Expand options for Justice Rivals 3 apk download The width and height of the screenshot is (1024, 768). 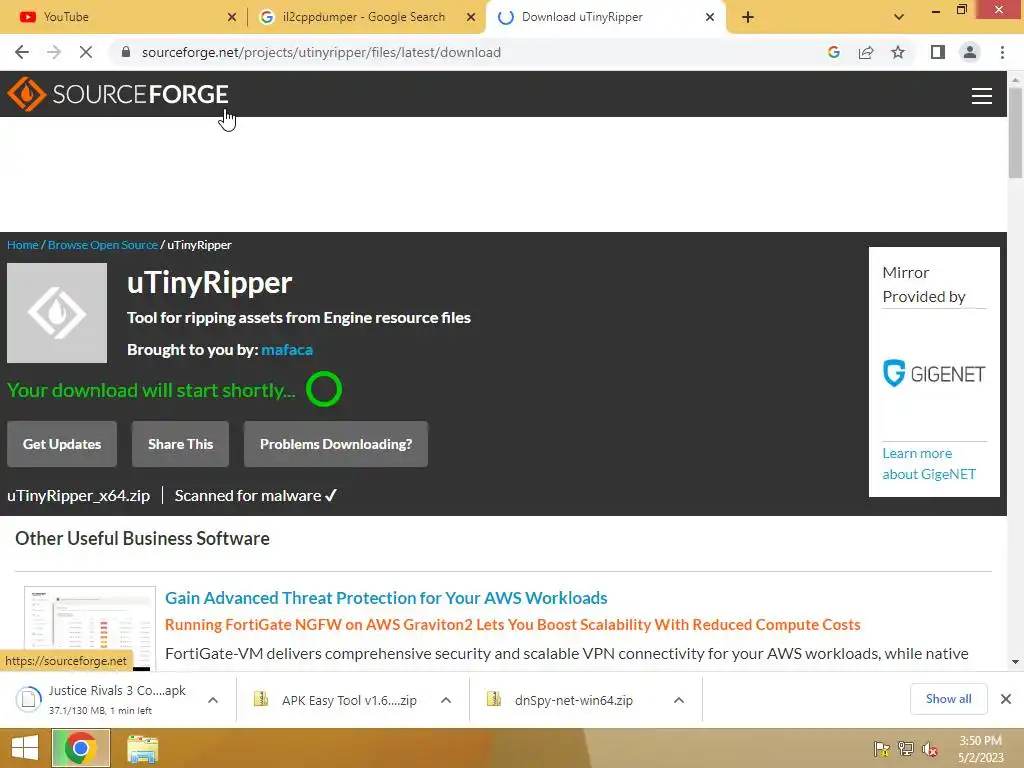point(212,700)
